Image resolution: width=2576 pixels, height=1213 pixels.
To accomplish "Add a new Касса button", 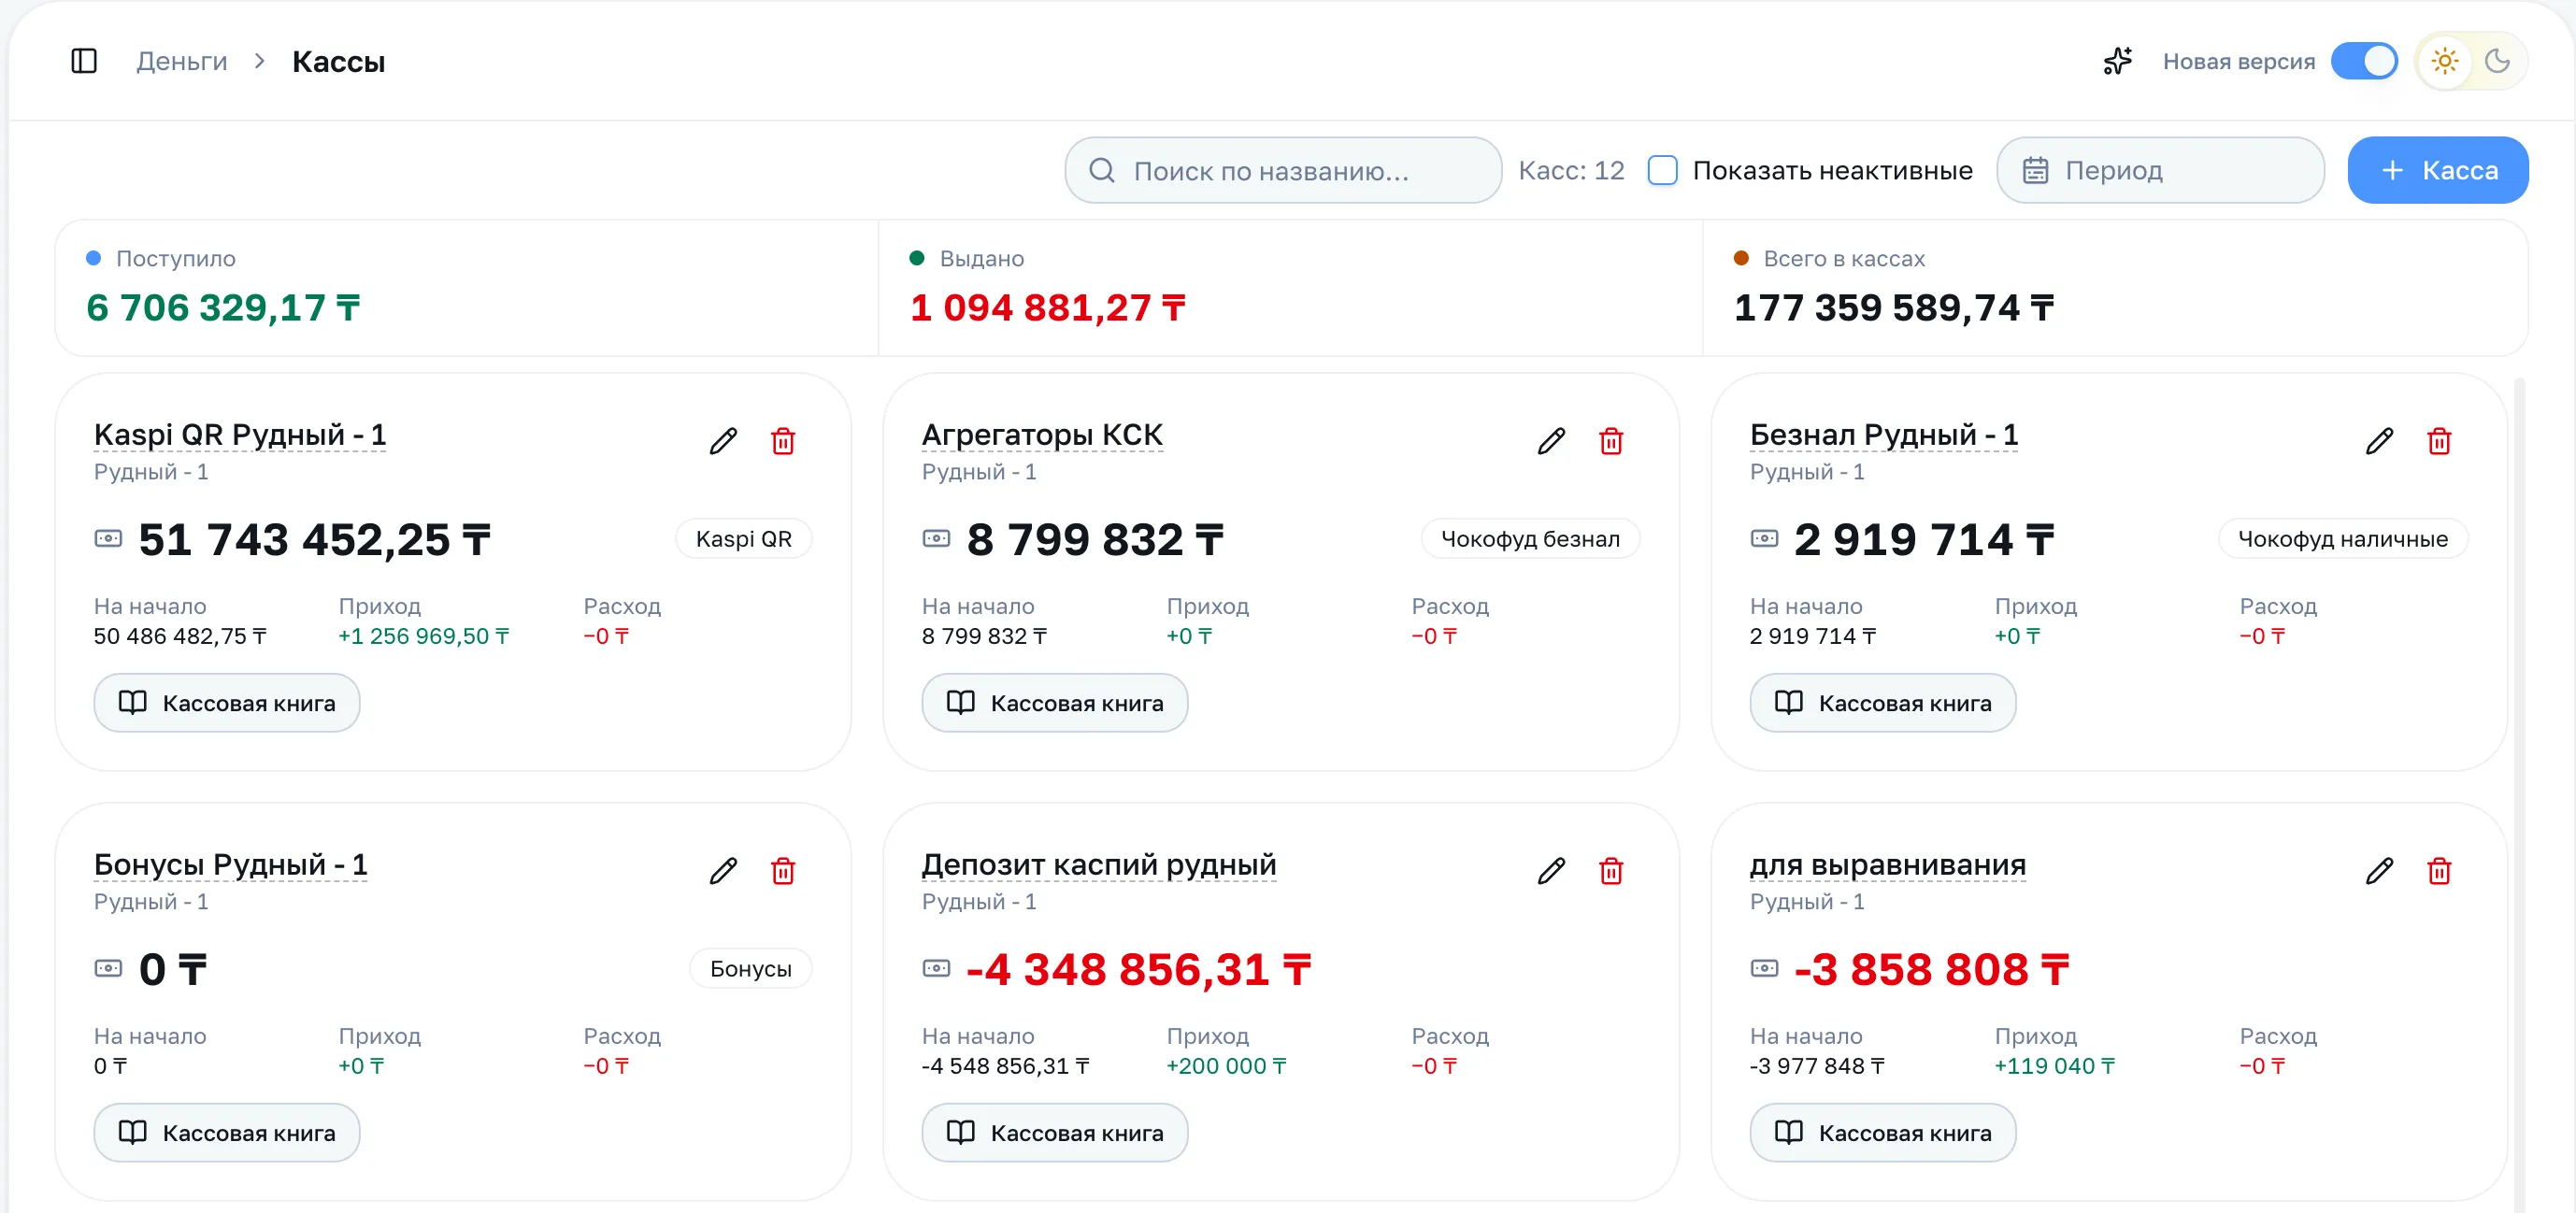I will pos(2437,171).
